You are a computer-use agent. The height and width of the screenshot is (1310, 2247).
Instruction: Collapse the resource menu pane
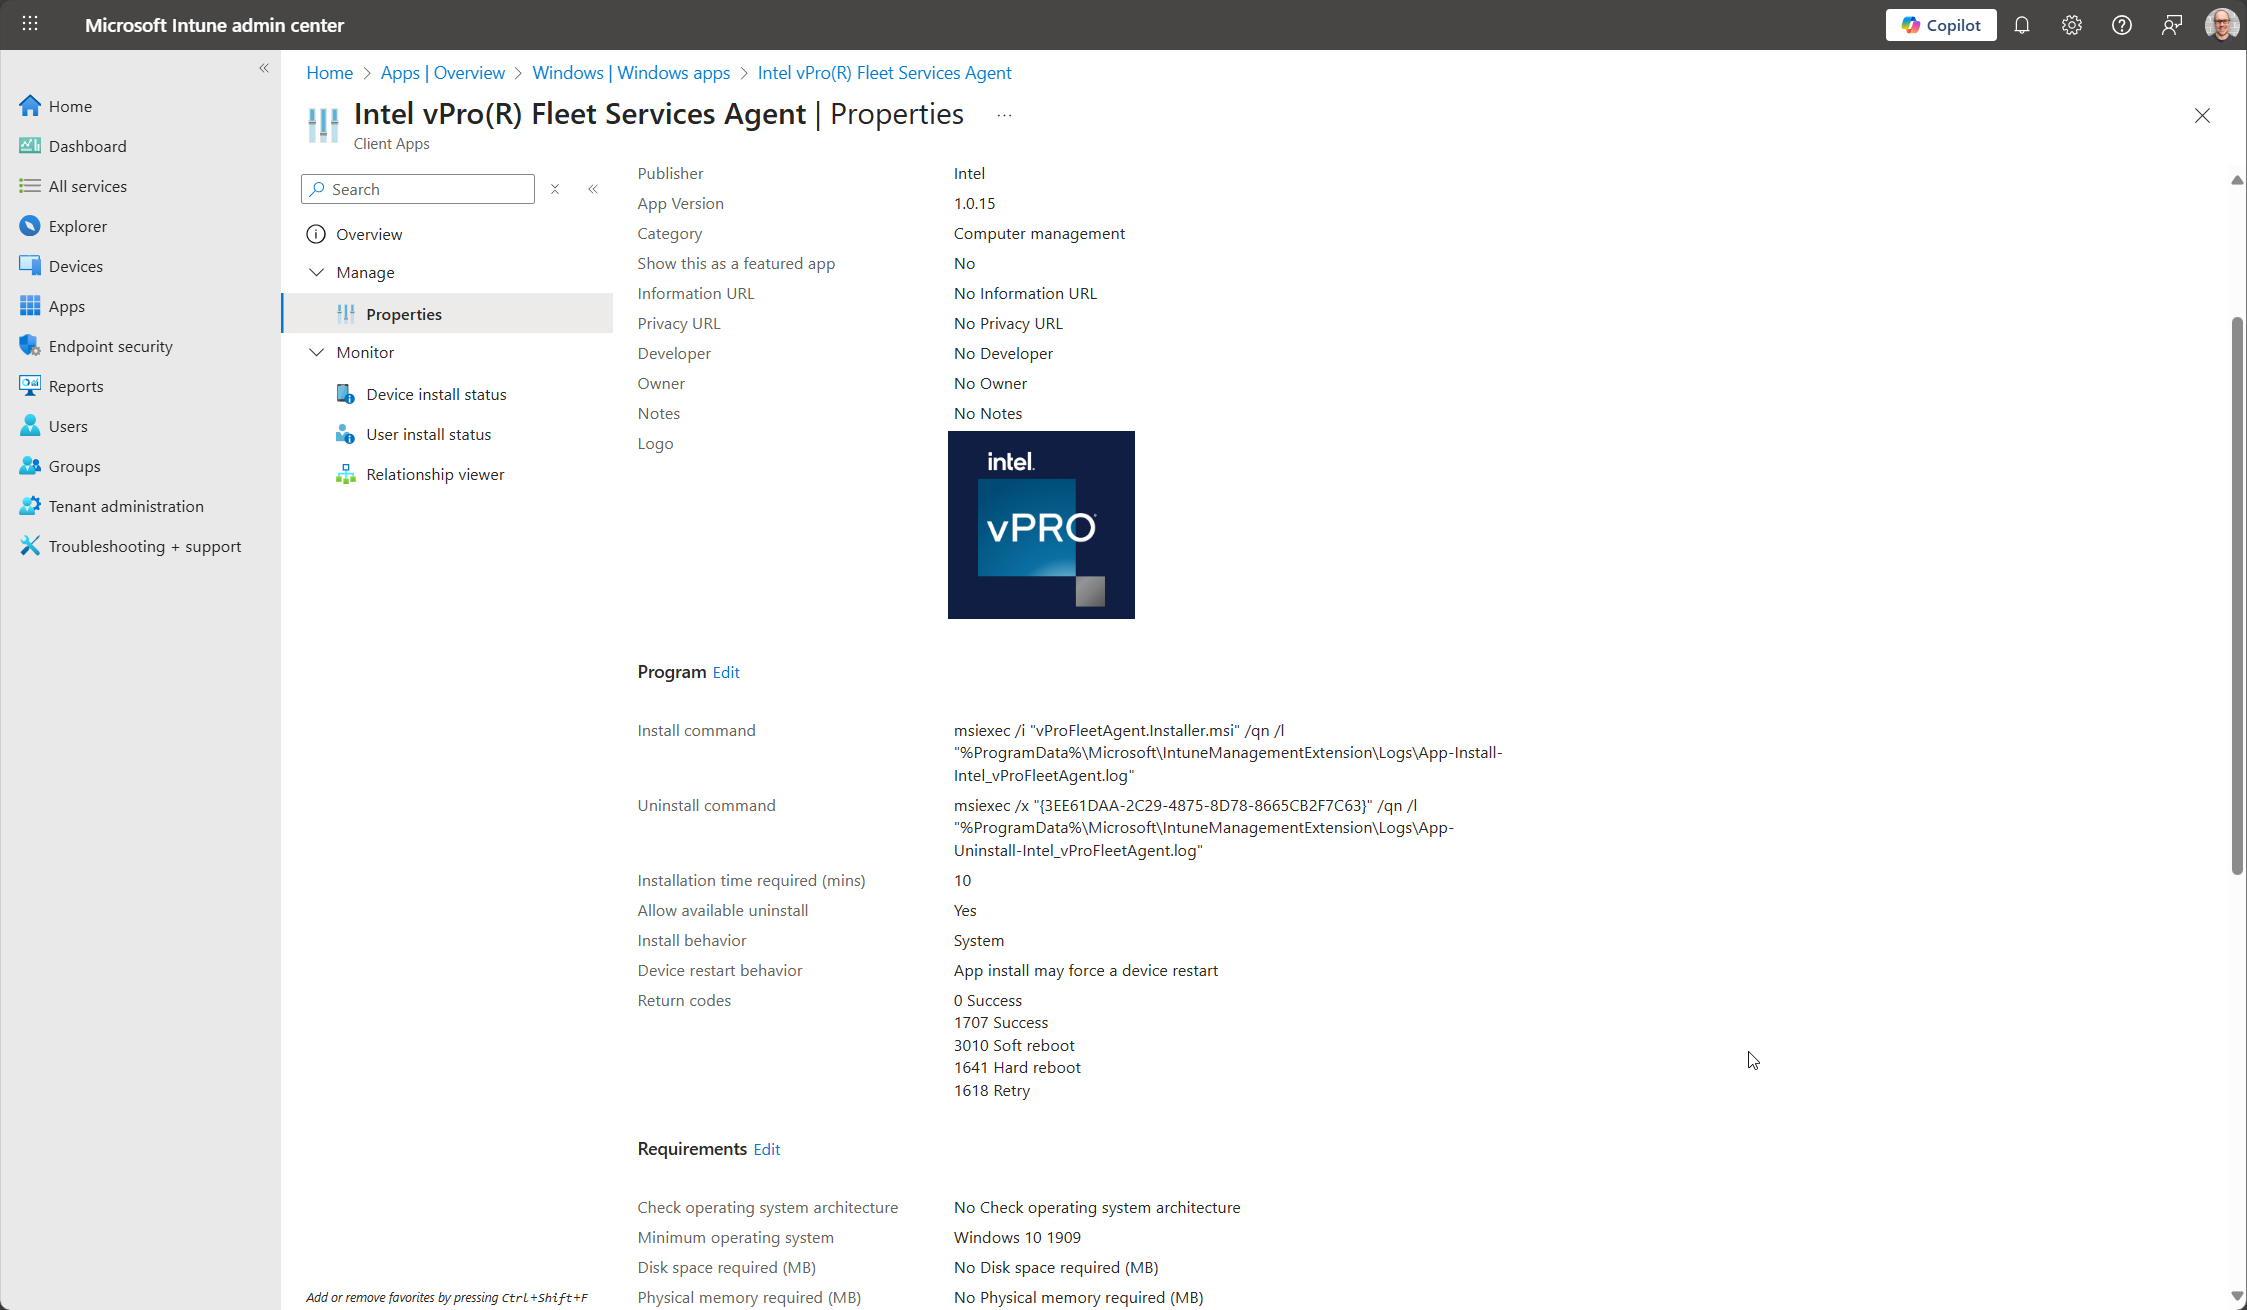click(593, 189)
